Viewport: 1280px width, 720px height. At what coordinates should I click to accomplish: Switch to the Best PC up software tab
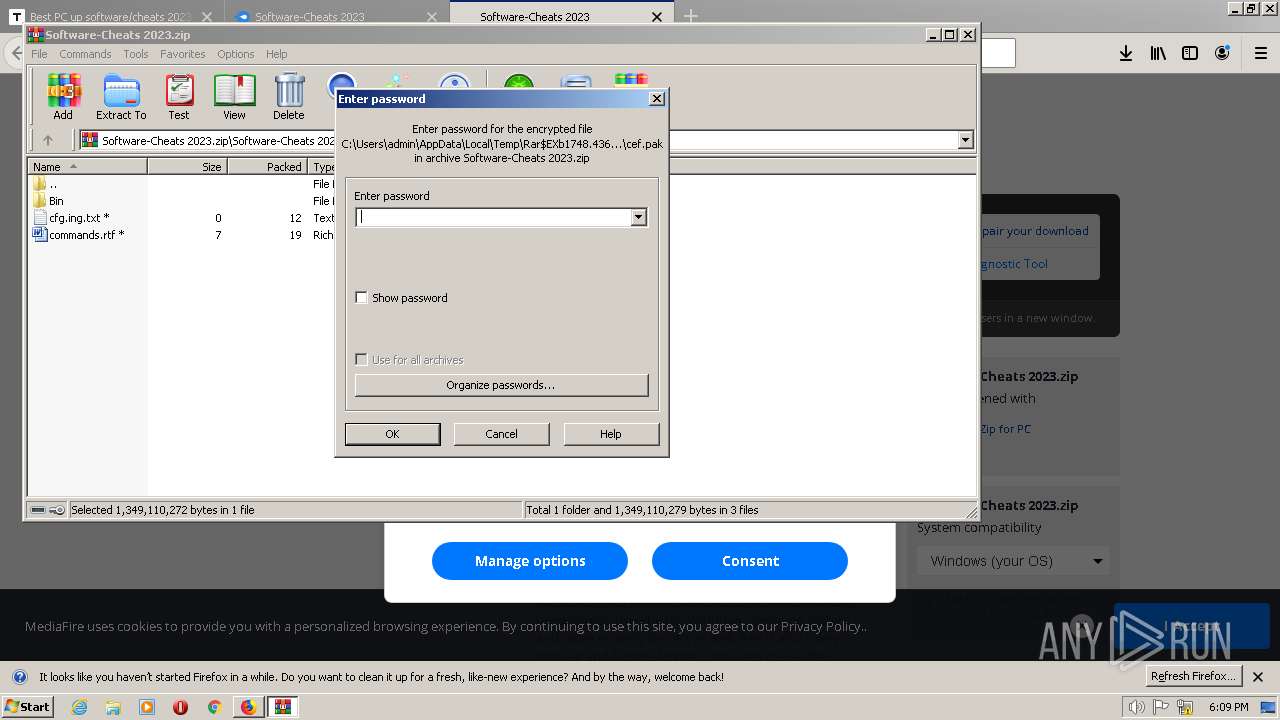pos(110,16)
